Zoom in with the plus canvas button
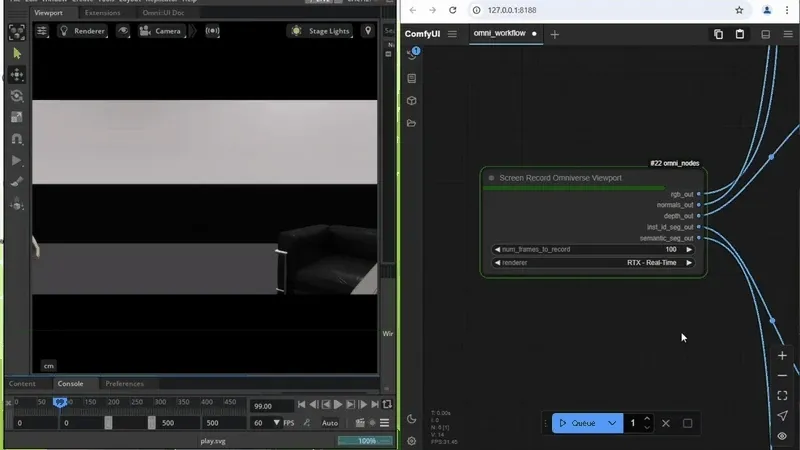Viewport: 800px width, 450px height. pos(782,355)
